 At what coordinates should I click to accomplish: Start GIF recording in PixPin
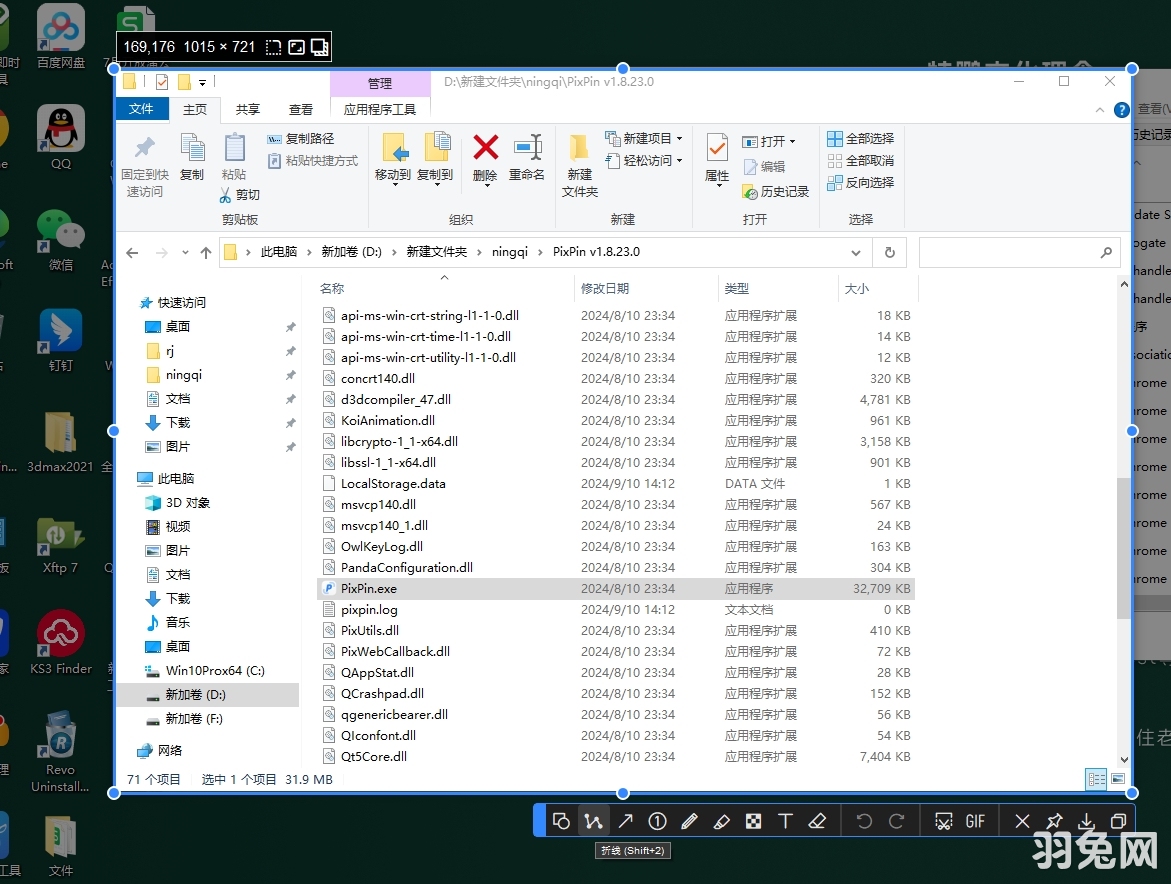pyautogui.click(x=977, y=820)
